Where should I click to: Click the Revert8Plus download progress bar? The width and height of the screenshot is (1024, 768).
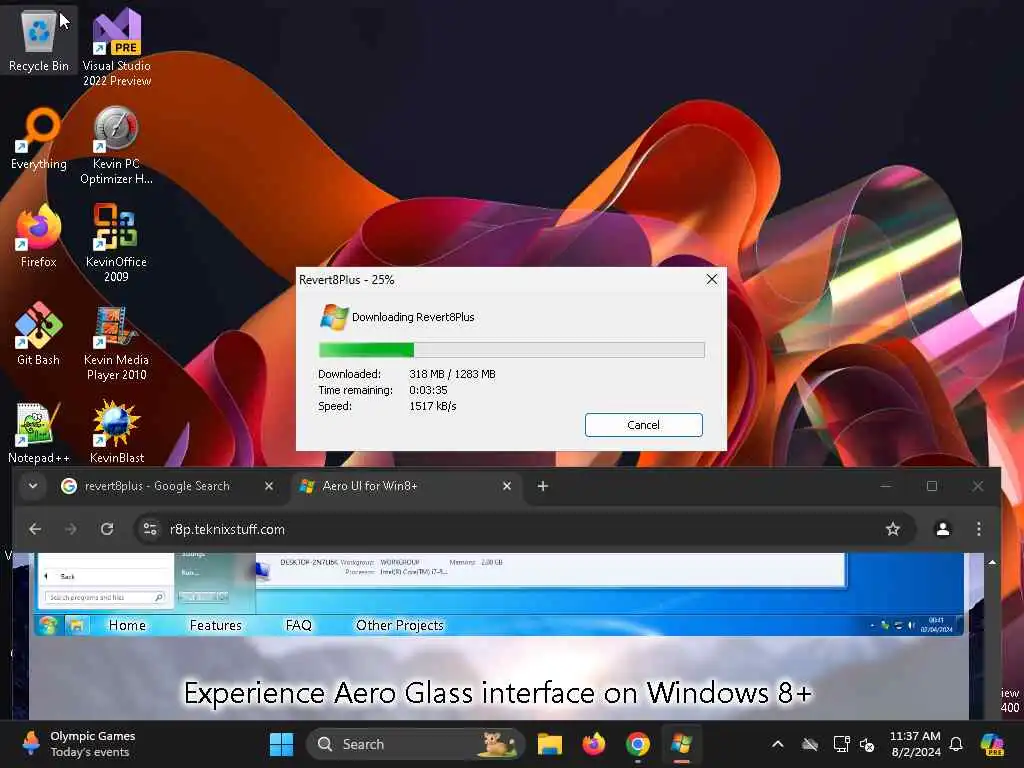point(511,350)
